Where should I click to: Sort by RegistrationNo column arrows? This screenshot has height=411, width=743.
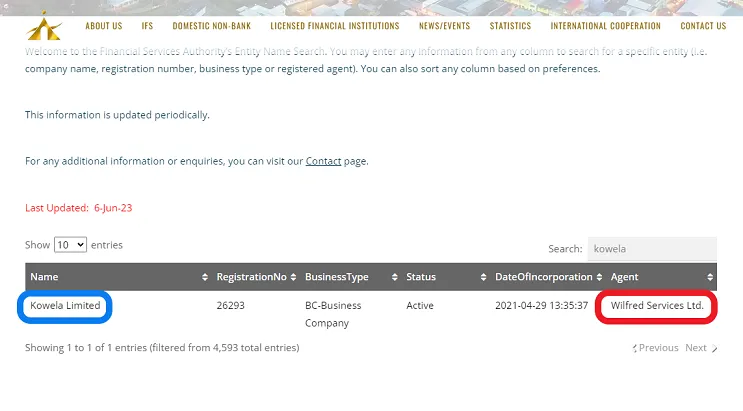pyautogui.click(x=293, y=277)
